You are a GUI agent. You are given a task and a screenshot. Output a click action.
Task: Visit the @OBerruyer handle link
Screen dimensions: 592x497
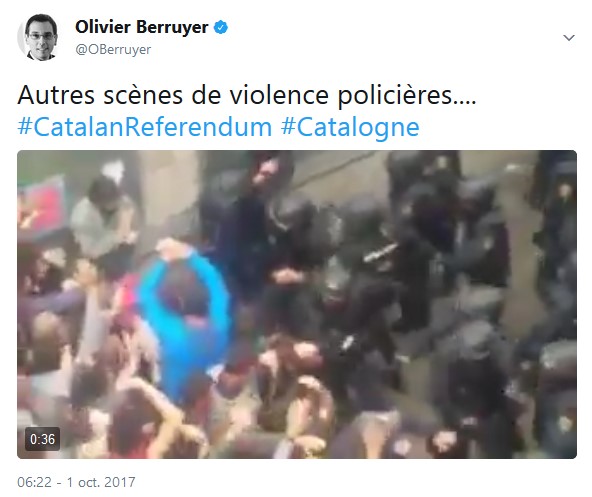coord(113,49)
